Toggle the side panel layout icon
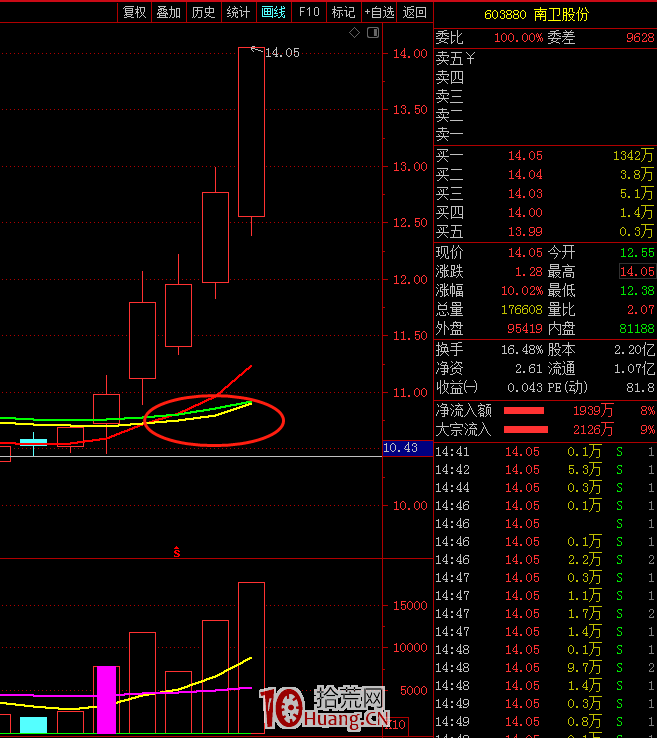Viewport: 657px width, 738px height. click(373, 32)
